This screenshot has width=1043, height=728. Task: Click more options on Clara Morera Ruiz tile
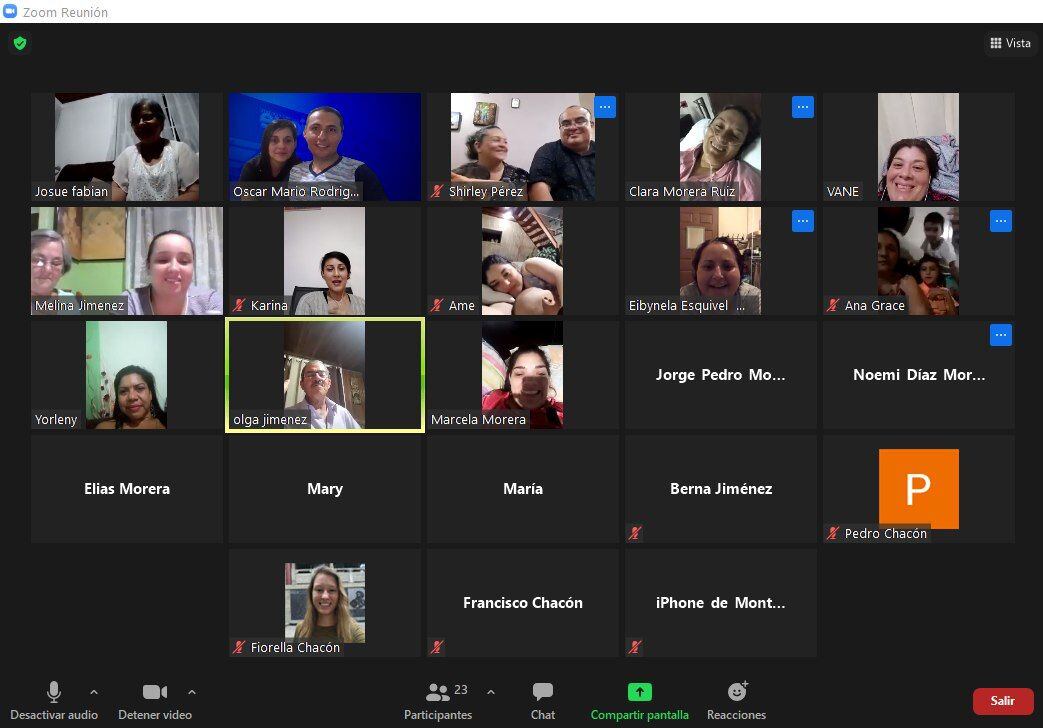click(x=803, y=107)
